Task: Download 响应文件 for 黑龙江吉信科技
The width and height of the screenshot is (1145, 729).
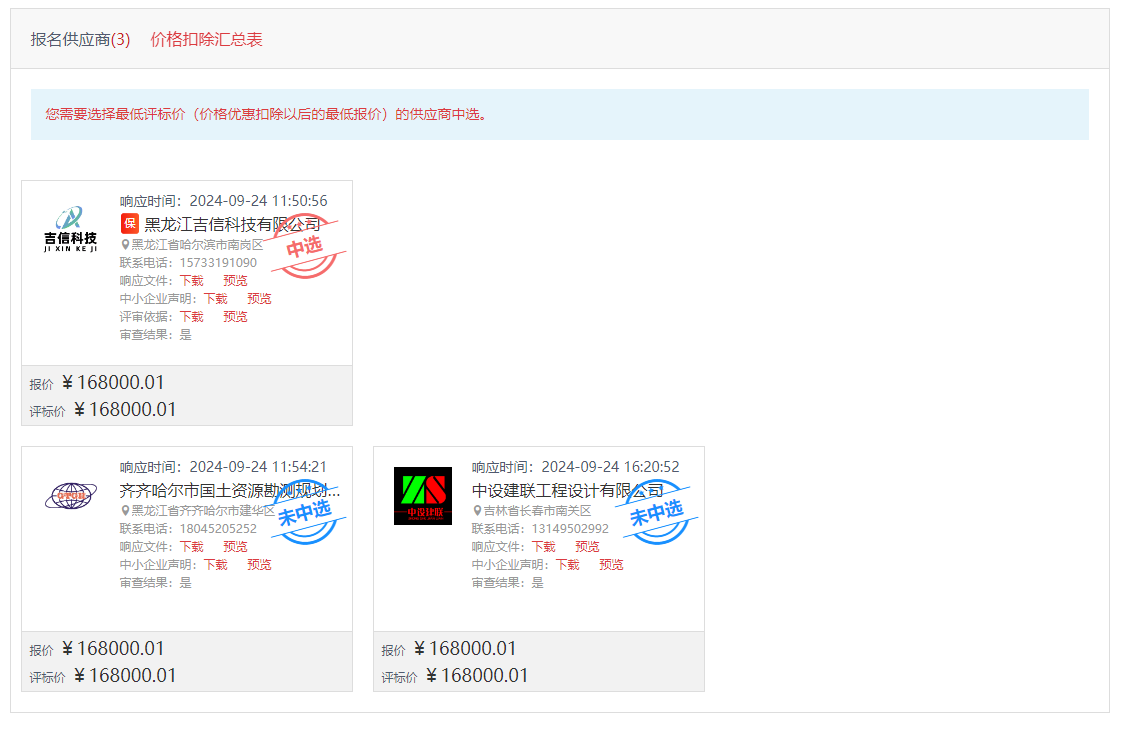Action: [x=191, y=281]
